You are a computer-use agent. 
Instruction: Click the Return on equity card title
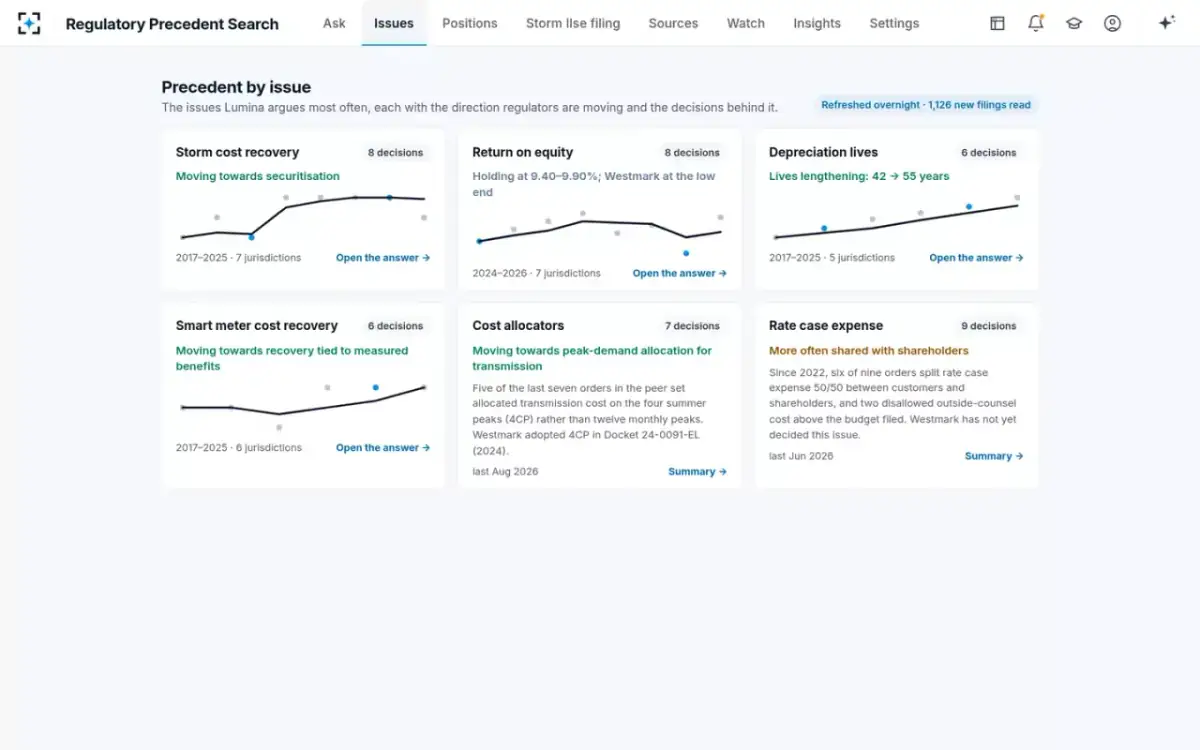point(523,152)
